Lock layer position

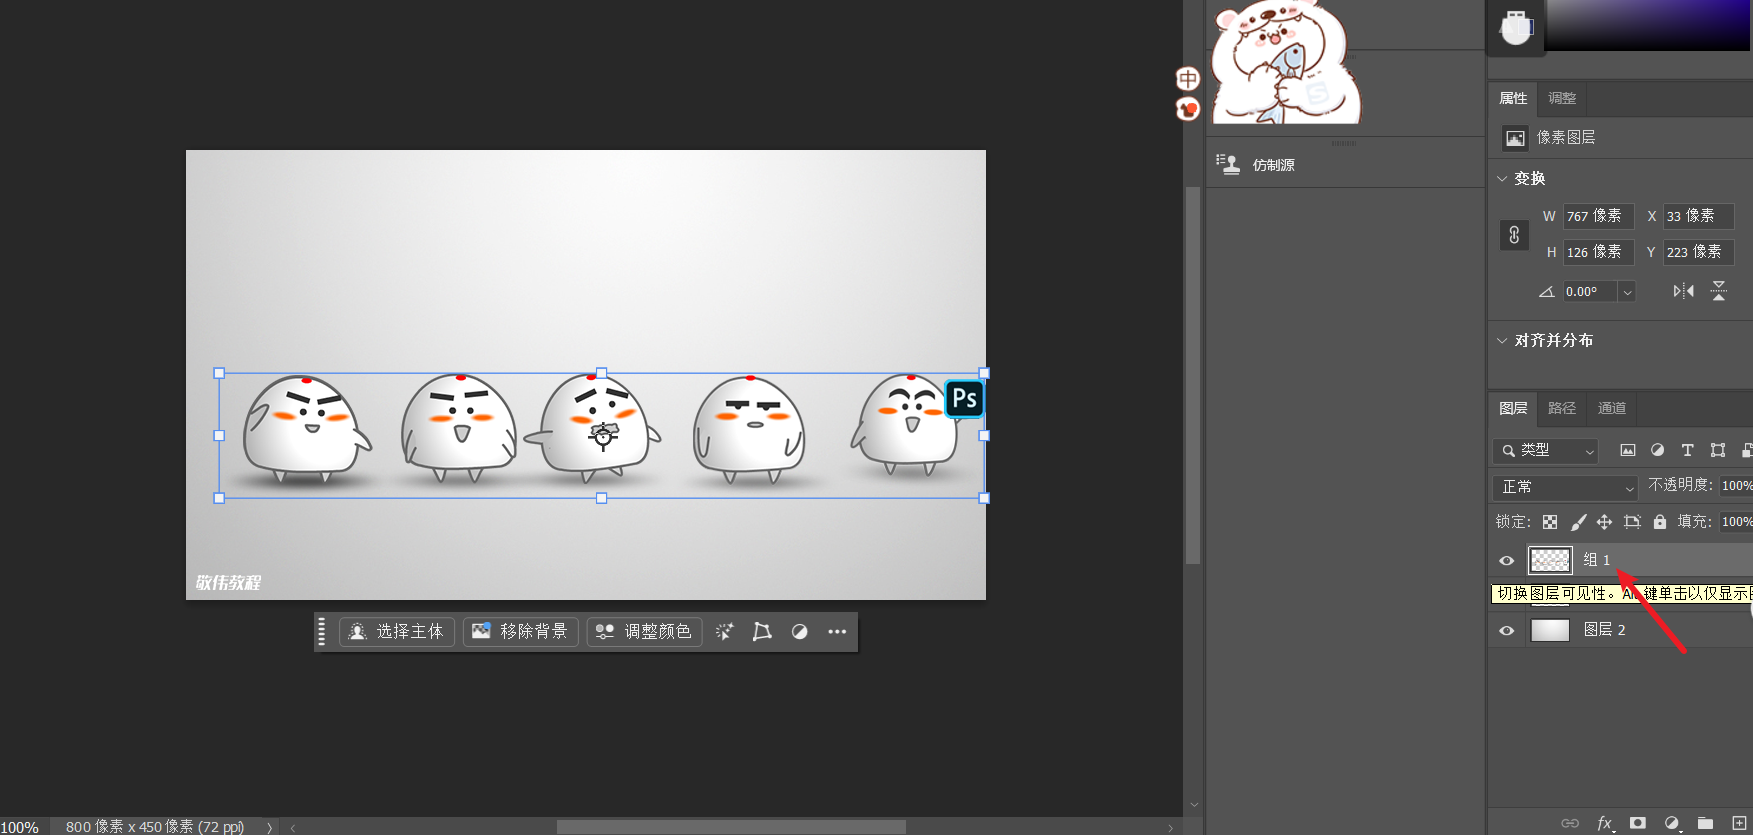click(x=1604, y=522)
